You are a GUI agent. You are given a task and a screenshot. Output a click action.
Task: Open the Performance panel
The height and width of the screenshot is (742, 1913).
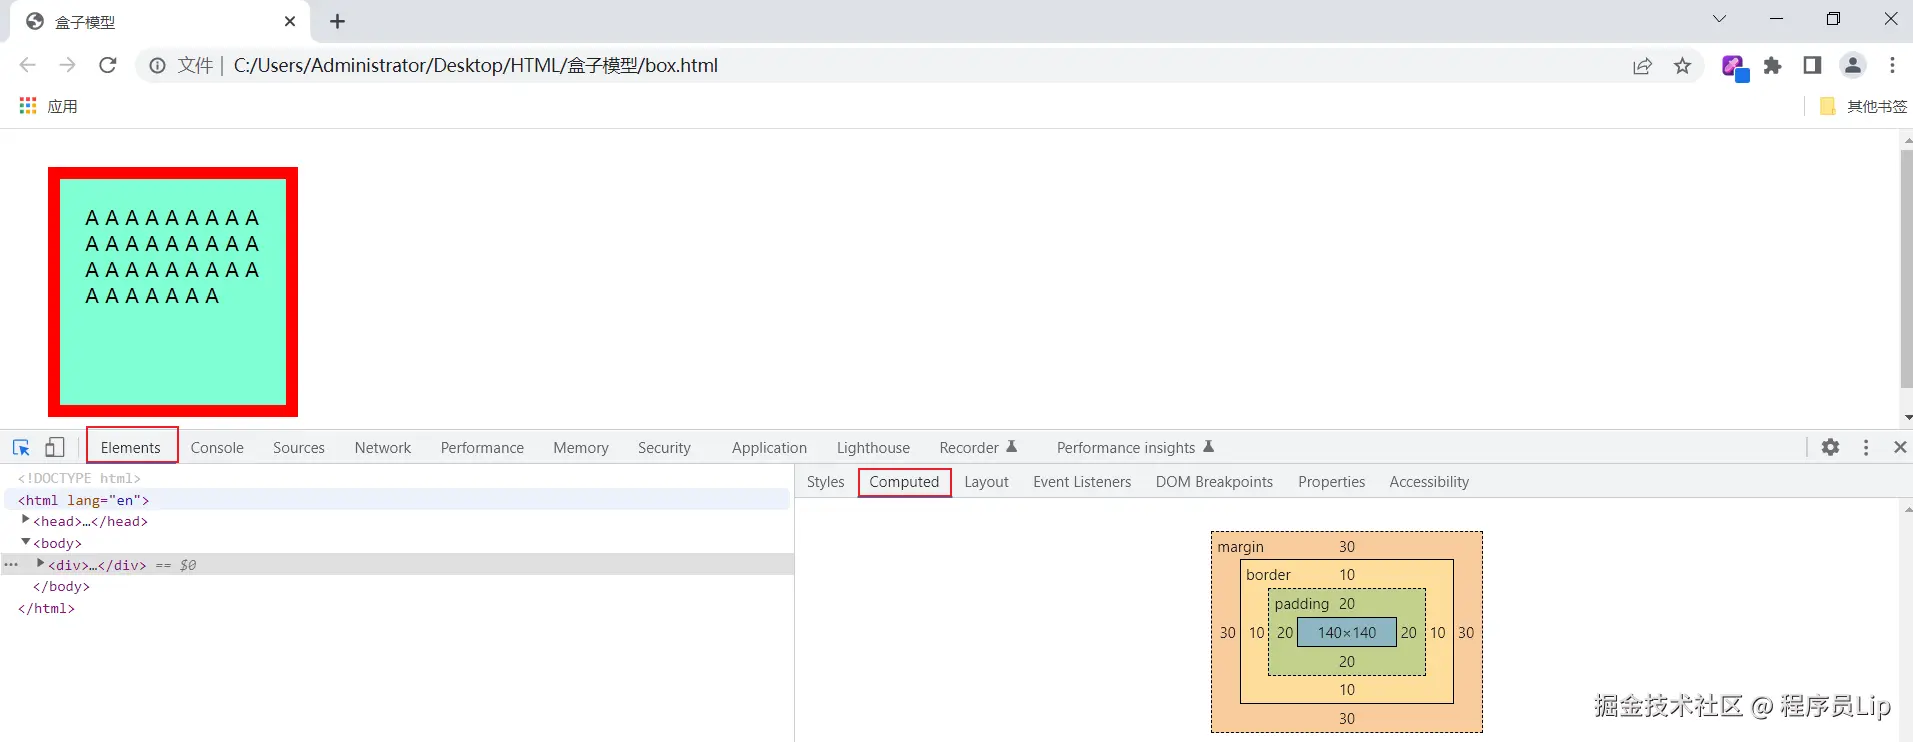point(482,447)
